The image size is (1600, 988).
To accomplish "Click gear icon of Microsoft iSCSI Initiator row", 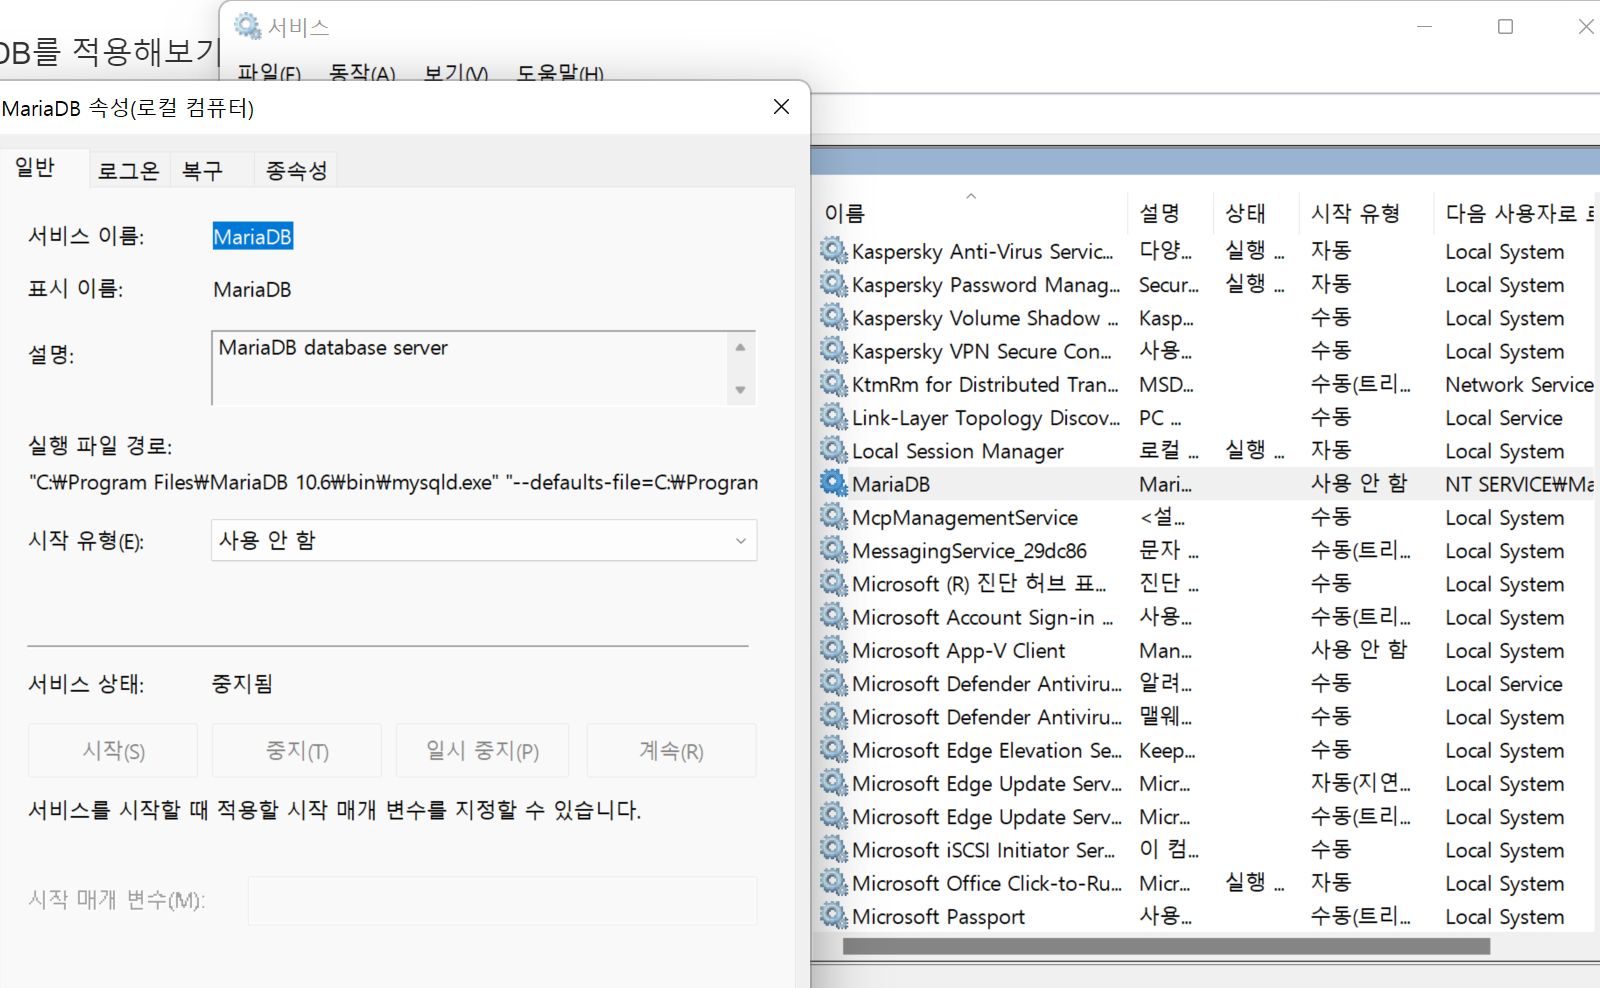I will coord(834,849).
